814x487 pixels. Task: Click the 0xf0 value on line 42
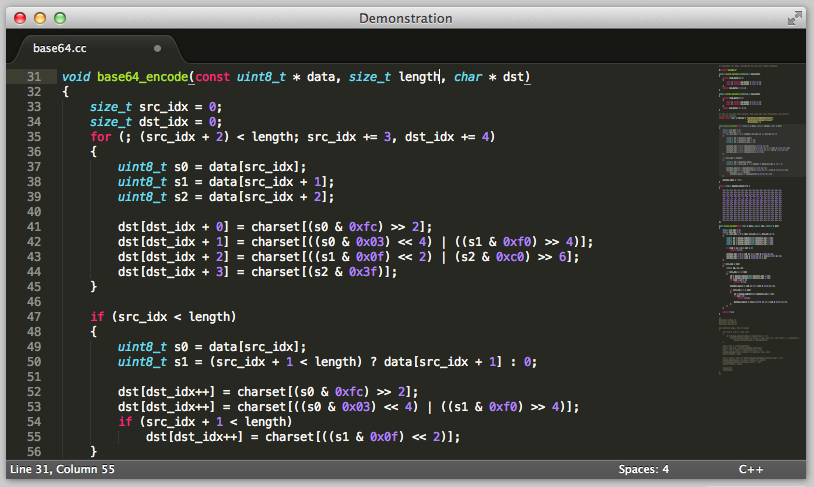(517, 242)
